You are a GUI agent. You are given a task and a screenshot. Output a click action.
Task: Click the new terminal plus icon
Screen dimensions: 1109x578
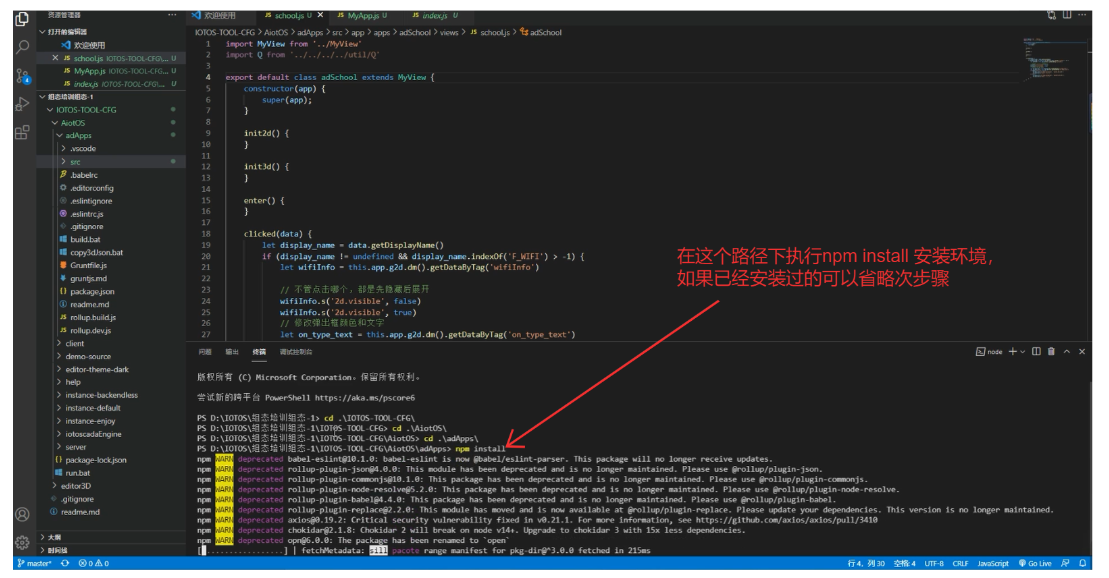(x=1012, y=352)
